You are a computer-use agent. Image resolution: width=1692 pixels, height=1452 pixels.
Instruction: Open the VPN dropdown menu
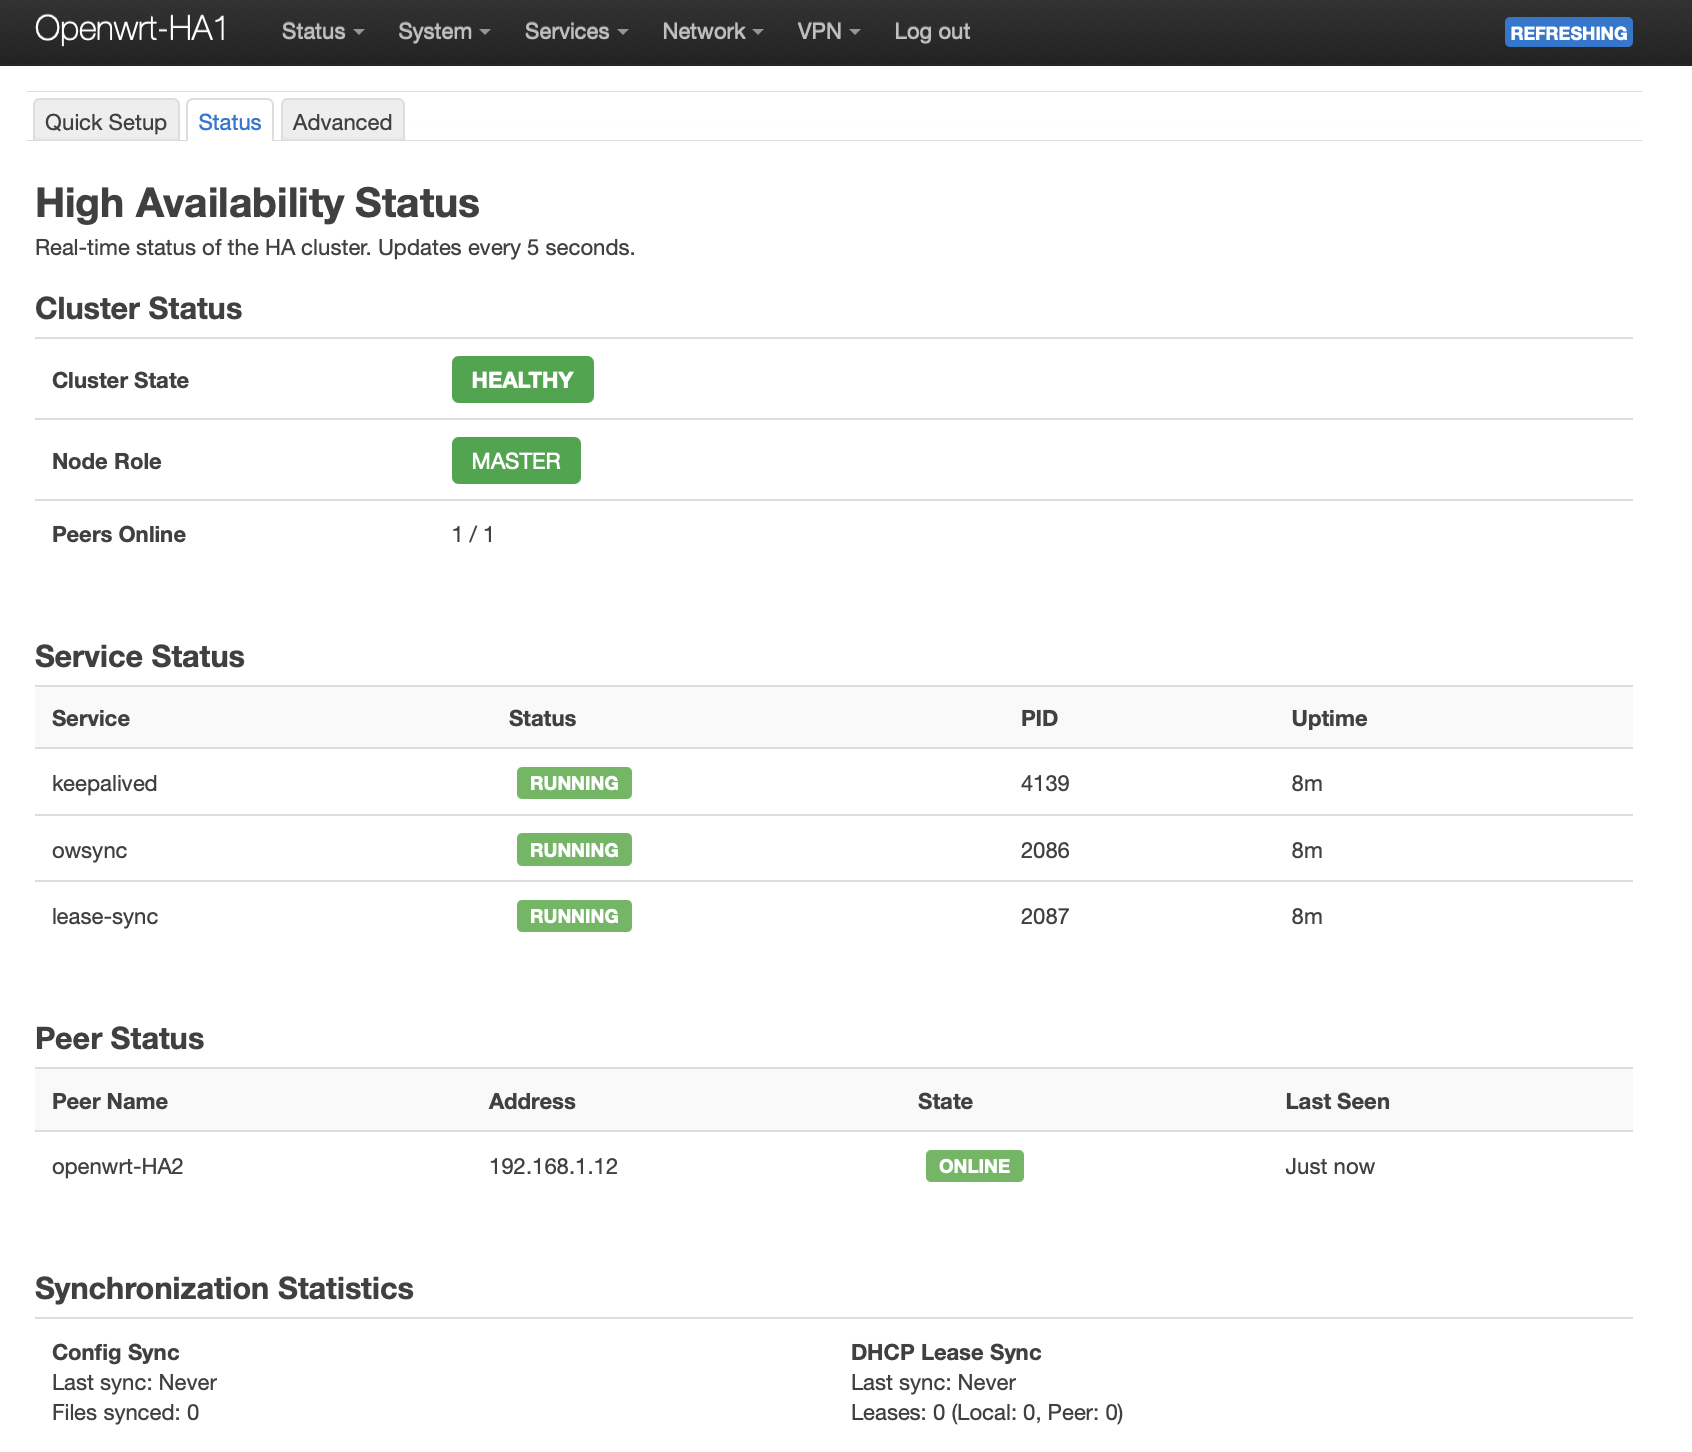point(828,32)
